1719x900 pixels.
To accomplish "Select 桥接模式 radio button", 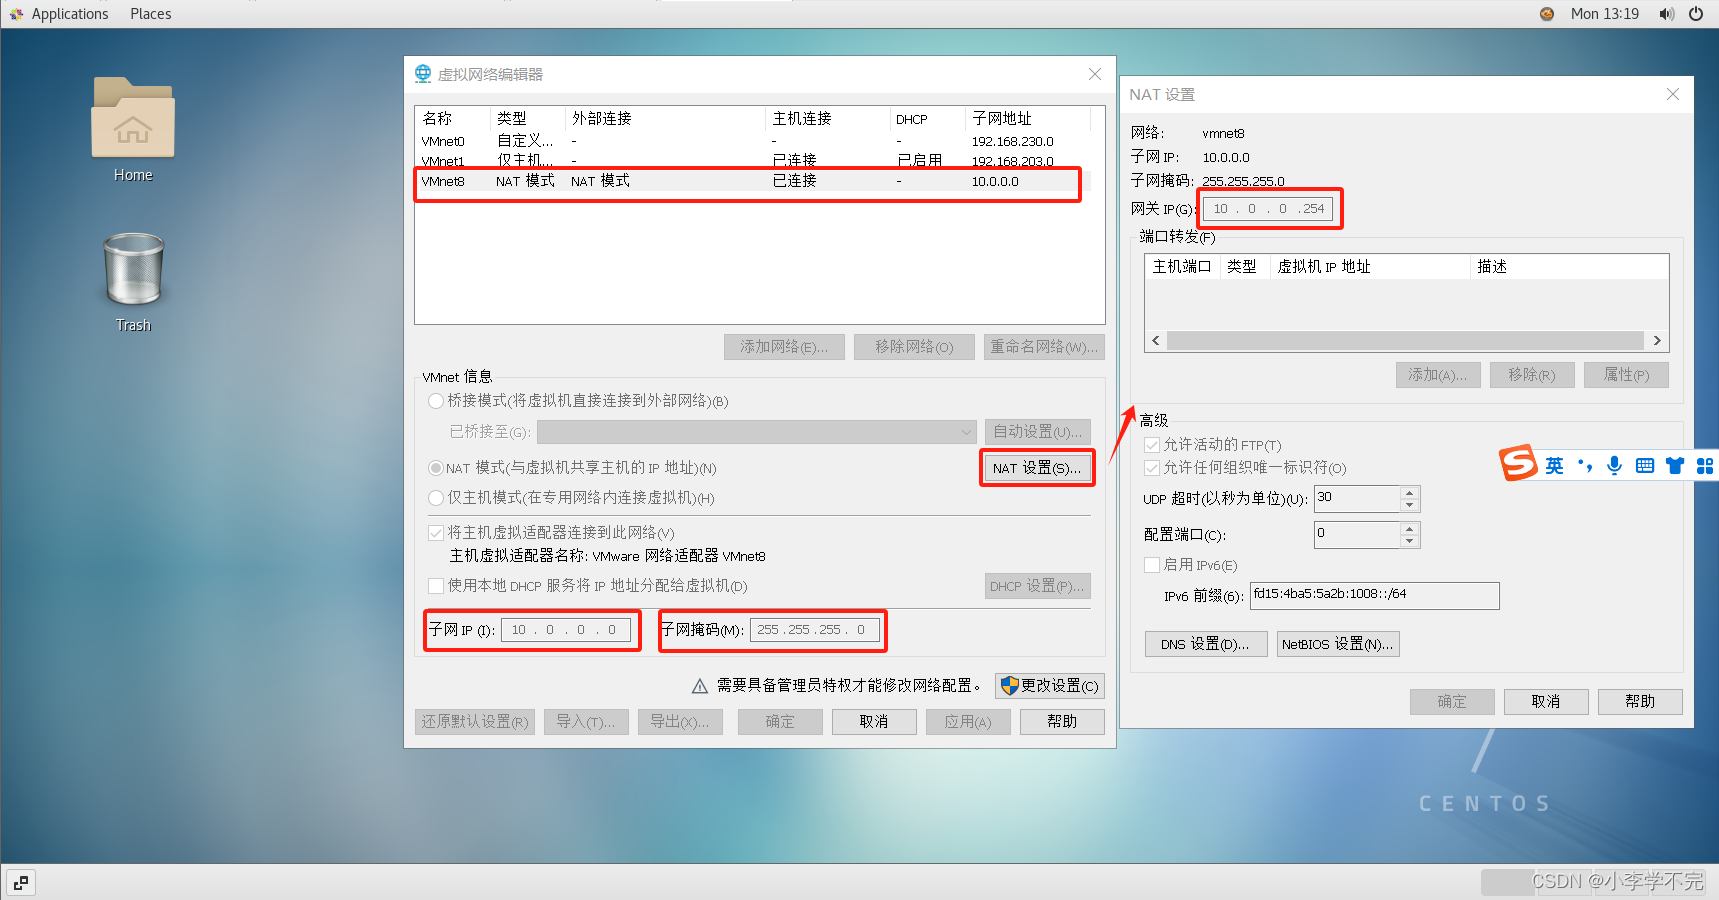I will tap(436, 401).
